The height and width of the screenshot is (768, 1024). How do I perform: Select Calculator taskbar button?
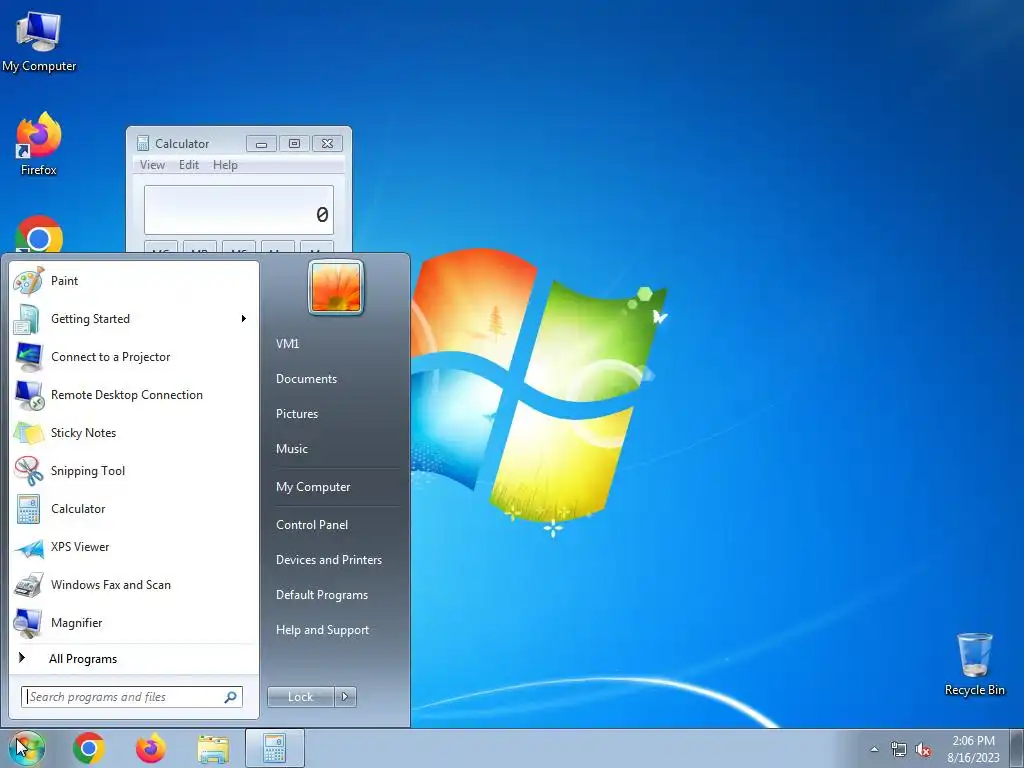(275, 748)
